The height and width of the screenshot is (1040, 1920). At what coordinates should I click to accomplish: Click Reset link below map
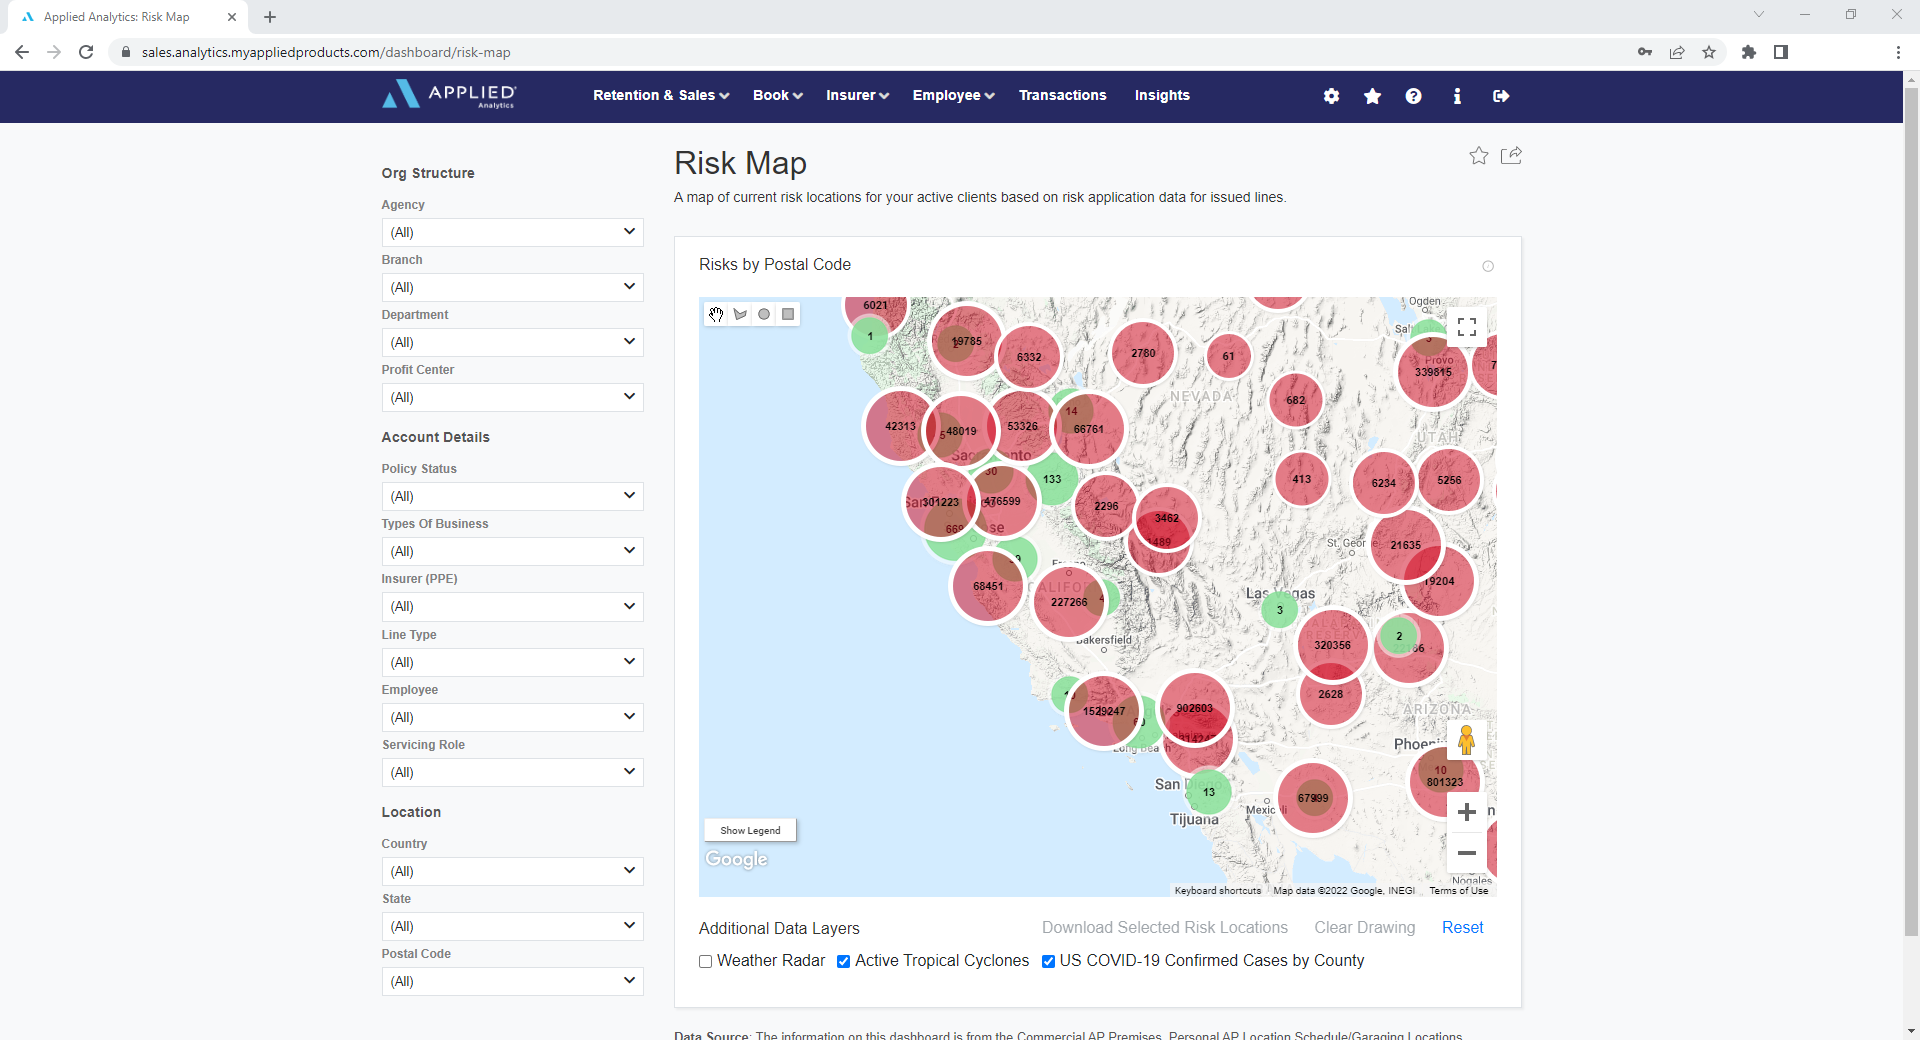pyautogui.click(x=1462, y=928)
